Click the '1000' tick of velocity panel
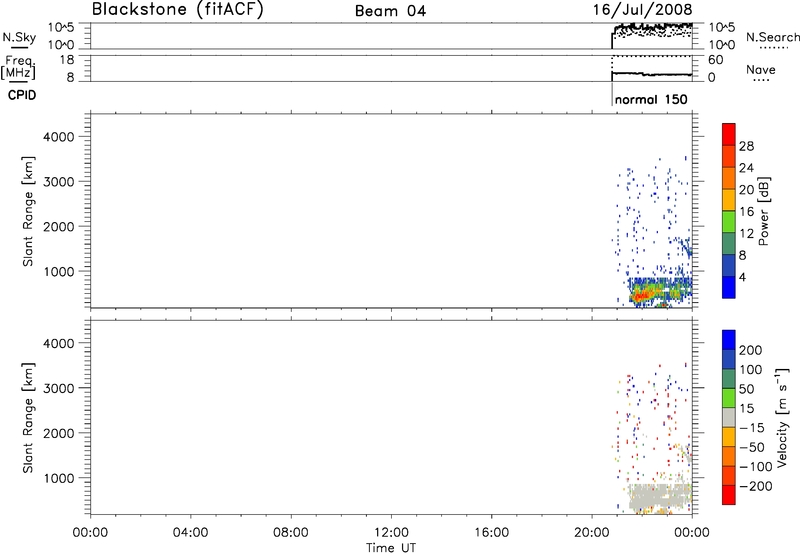Viewport: 800px width, 554px height. 59,478
